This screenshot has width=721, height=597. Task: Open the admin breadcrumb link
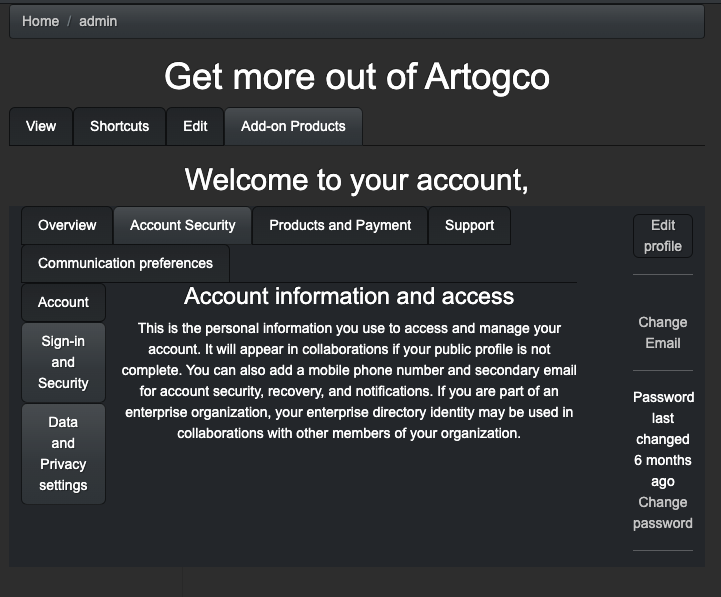point(98,21)
